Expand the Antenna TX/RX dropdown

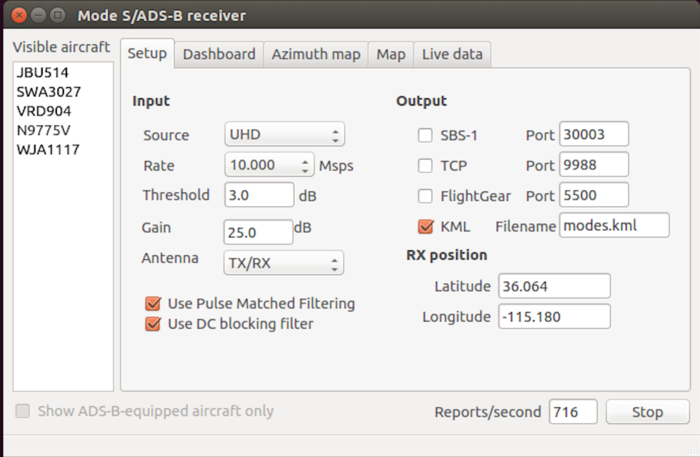(x=283, y=263)
